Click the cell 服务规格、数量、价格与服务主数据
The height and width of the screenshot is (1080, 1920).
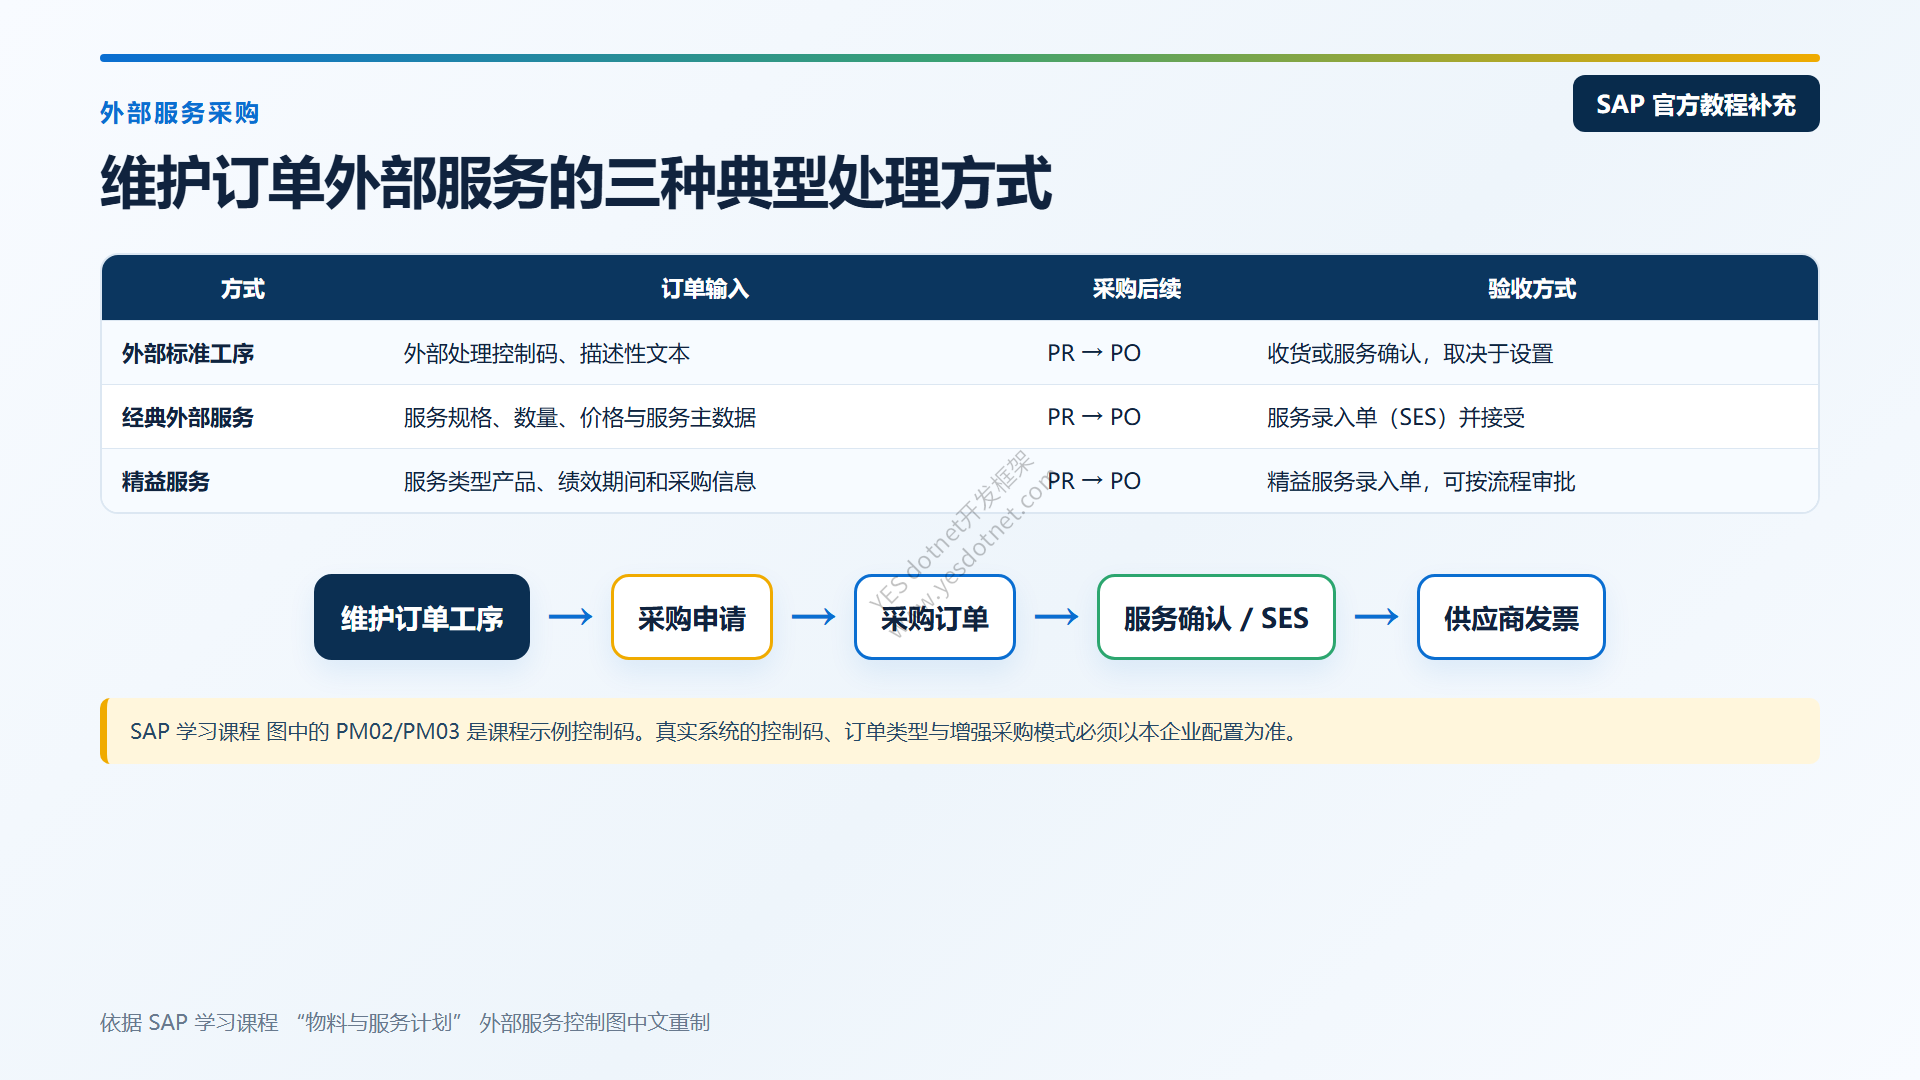point(580,418)
